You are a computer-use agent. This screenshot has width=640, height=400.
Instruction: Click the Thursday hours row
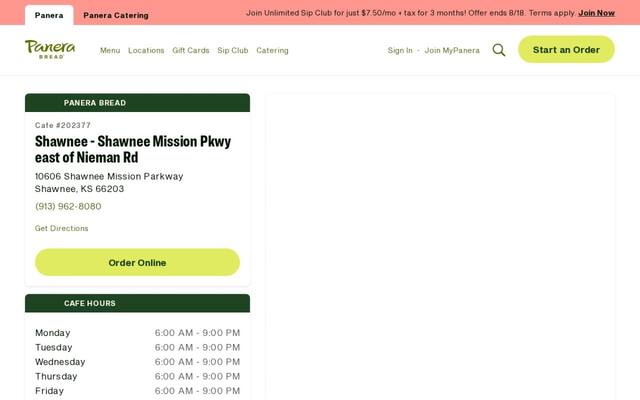138,376
